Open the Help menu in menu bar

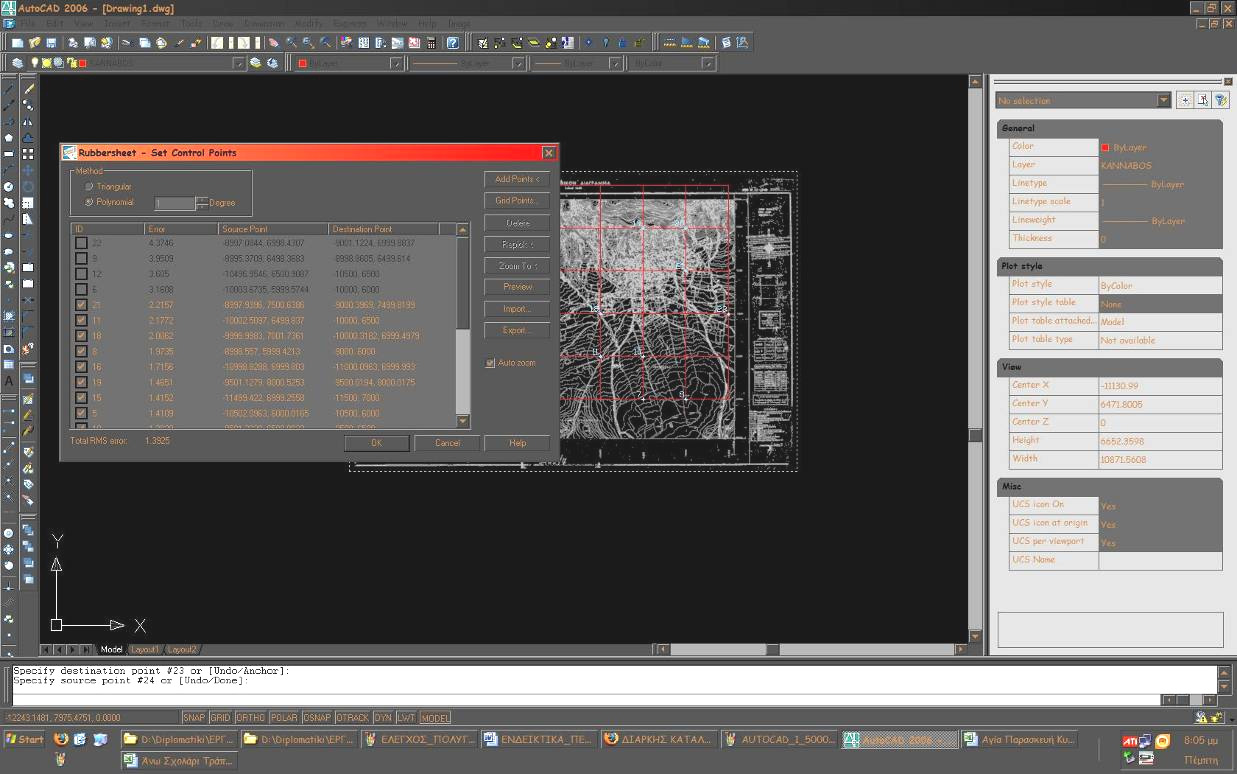427,23
